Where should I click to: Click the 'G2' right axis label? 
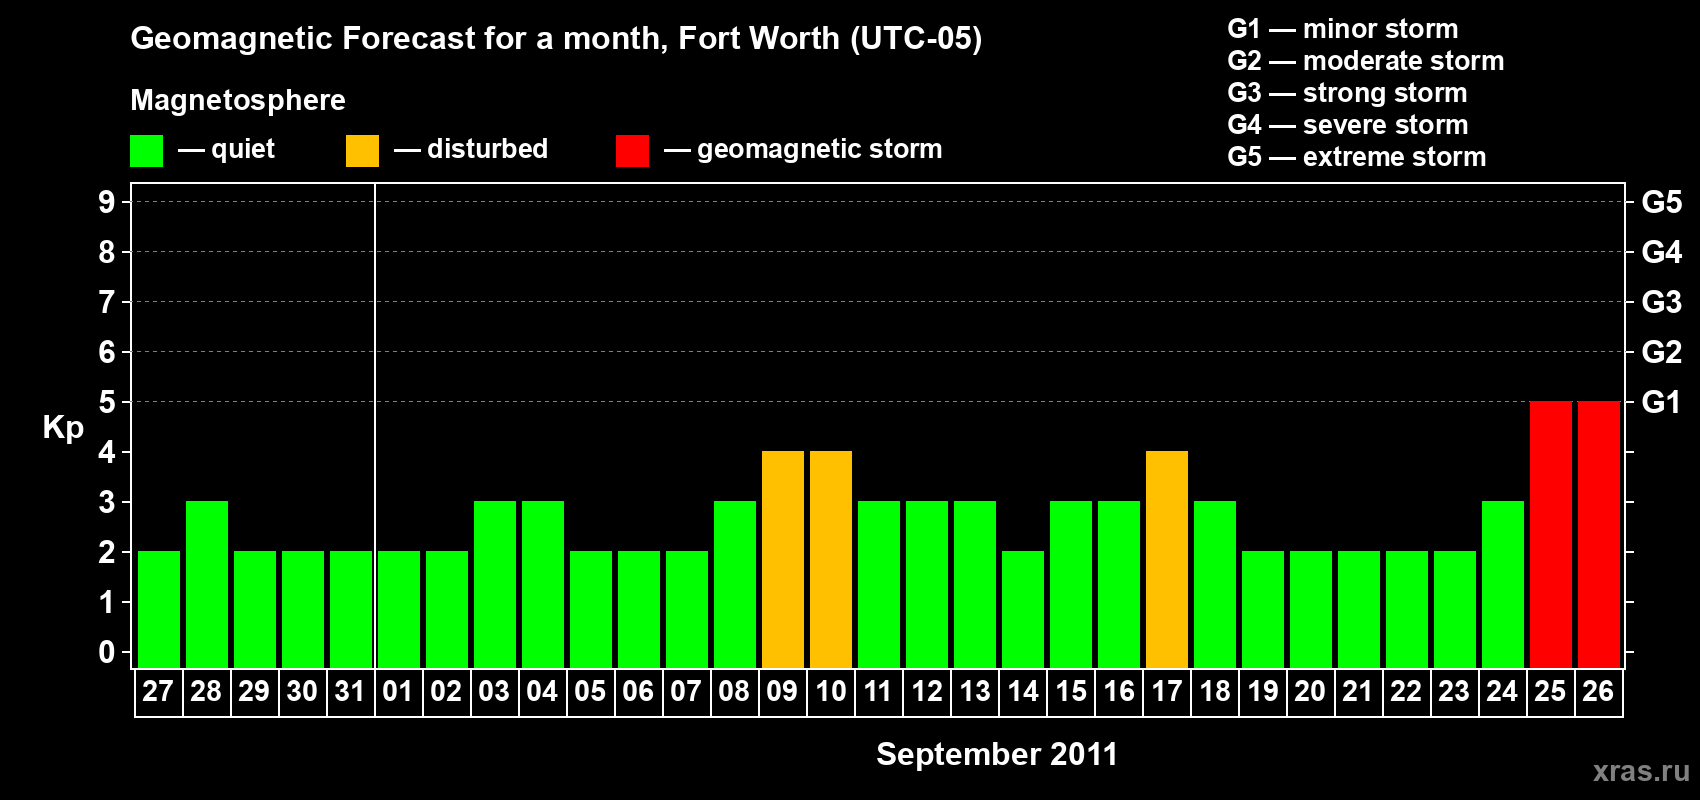pyautogui.click(x=1662, y=352)
